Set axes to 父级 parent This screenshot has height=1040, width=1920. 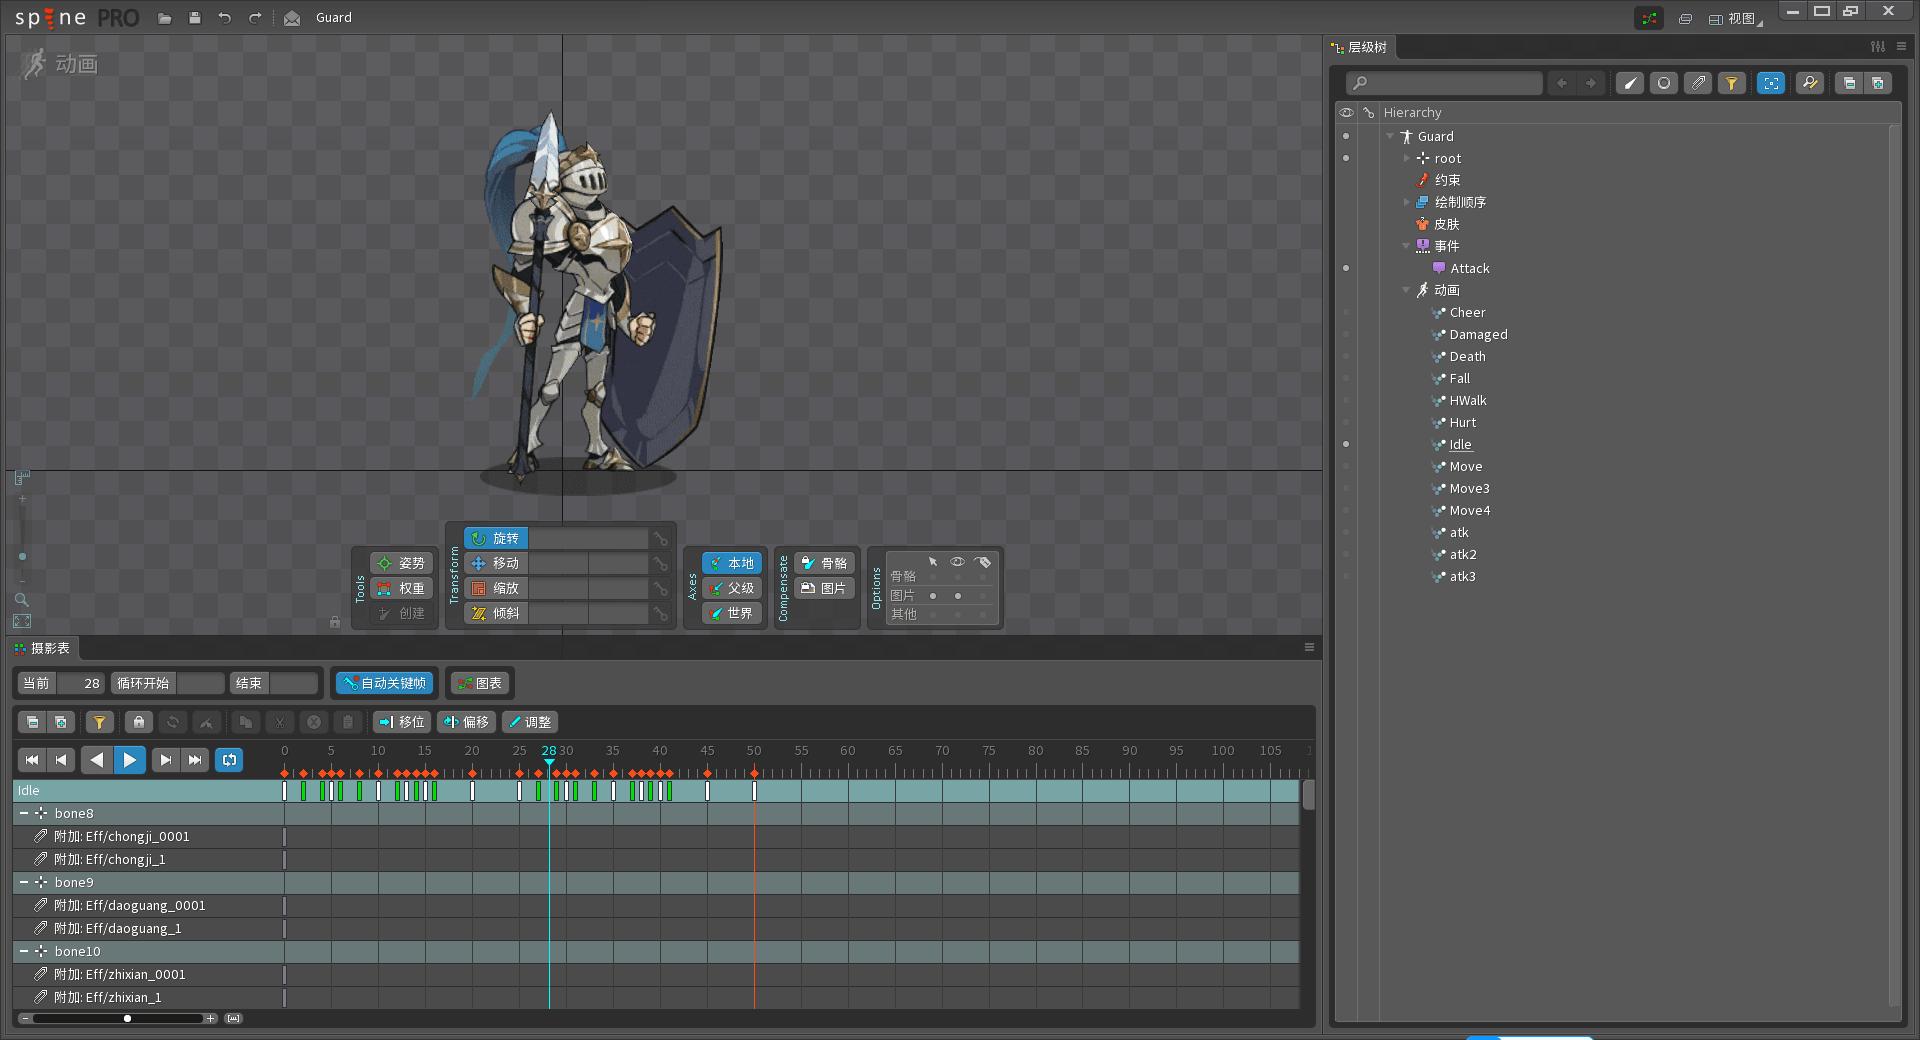click(x=732, y=589)
